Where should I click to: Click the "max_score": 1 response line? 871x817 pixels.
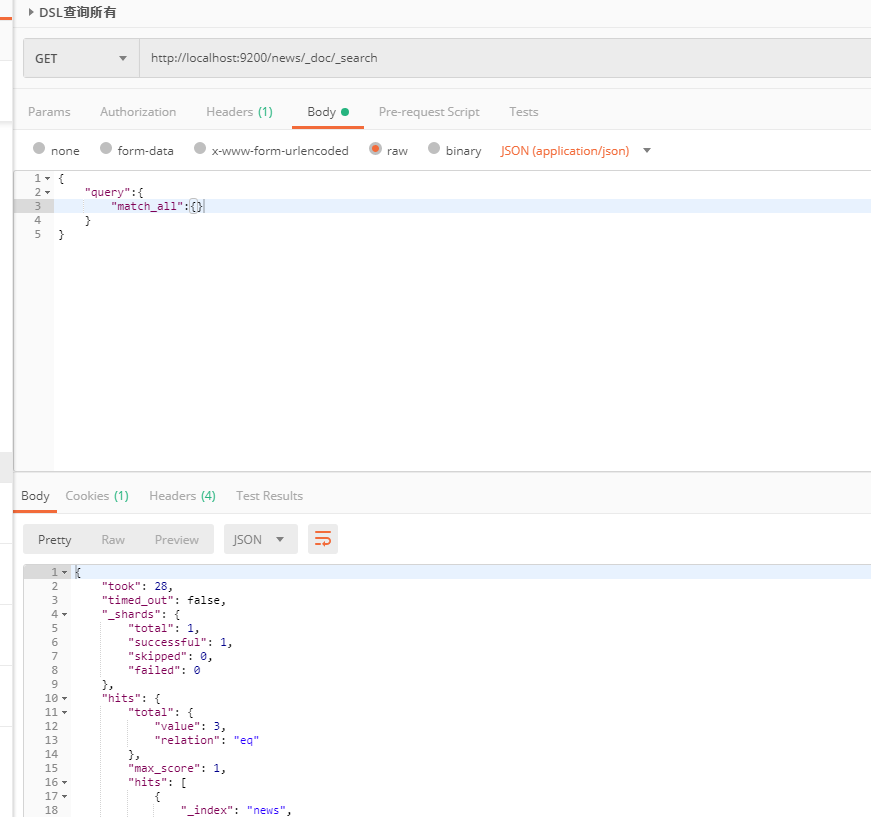[177, 768]
